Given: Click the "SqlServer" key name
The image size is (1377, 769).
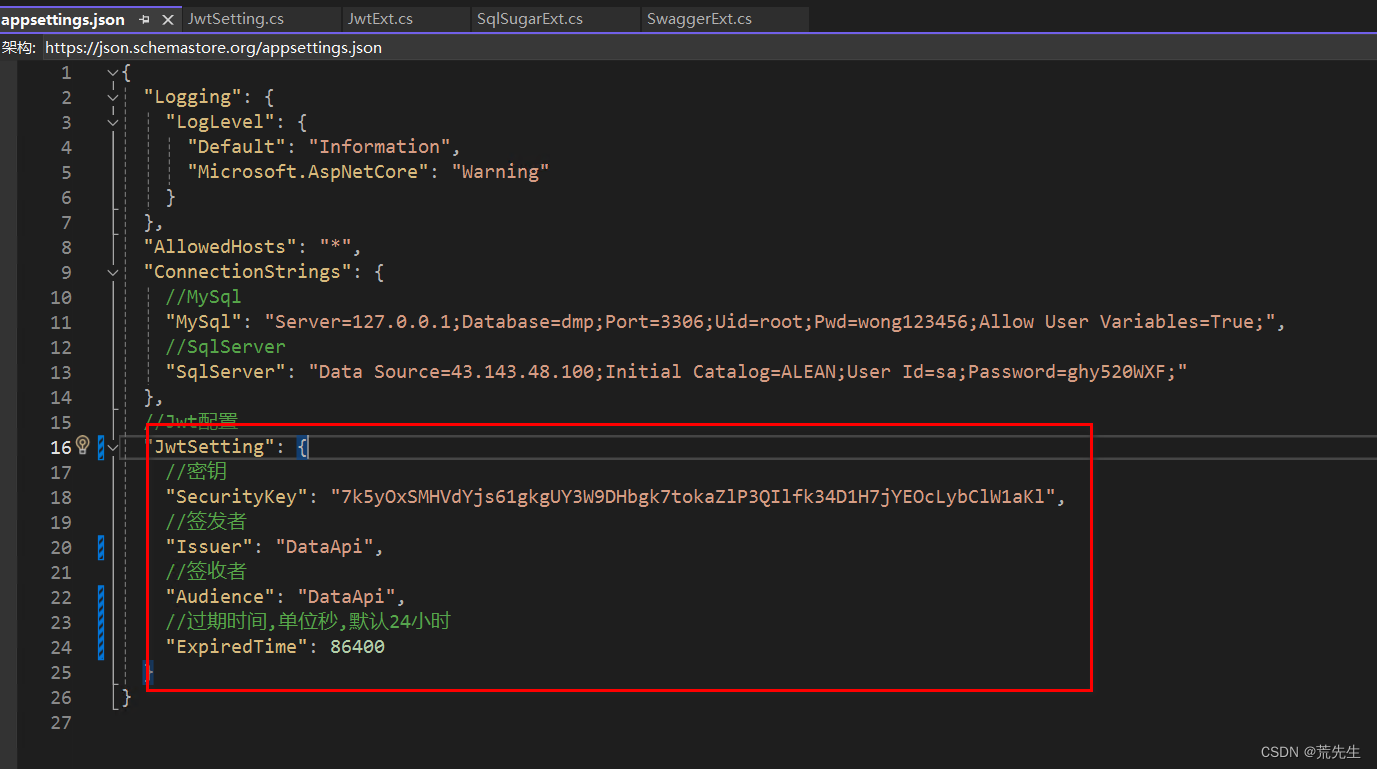Looking at the screenshot, I should pyautogui.click(x=225, y=372).
